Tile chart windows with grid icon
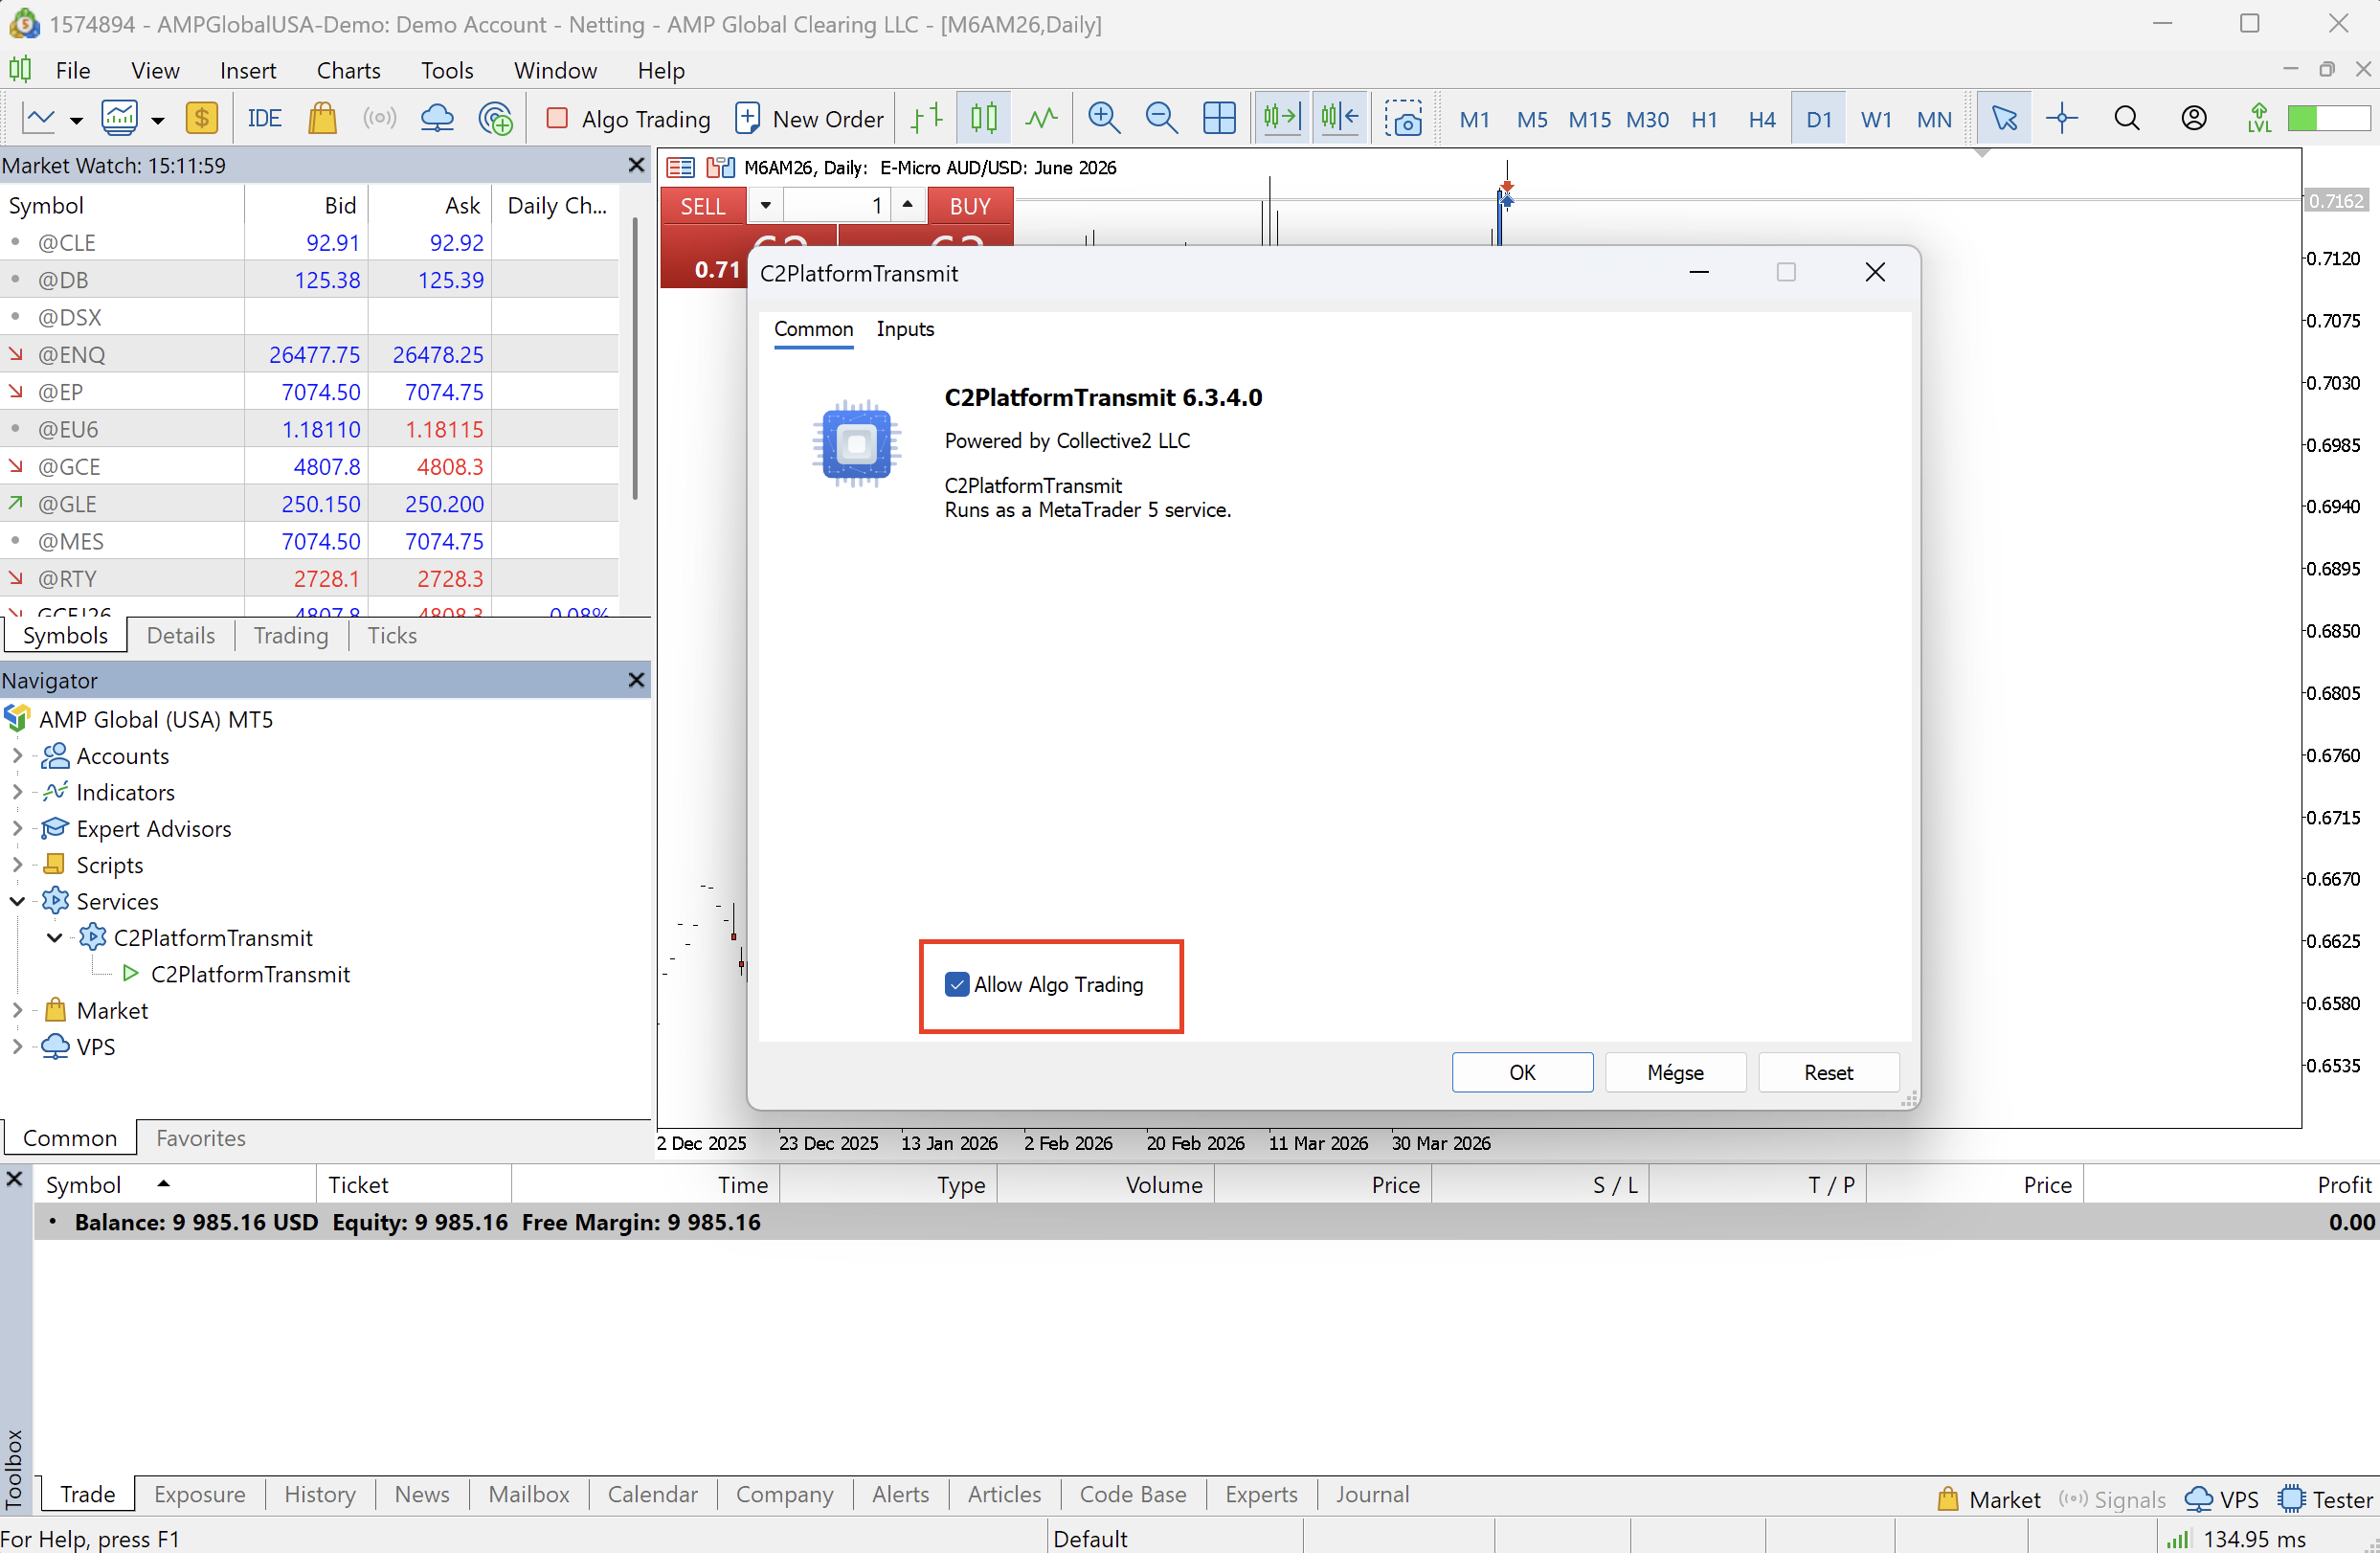 [x=1219, y=119]
